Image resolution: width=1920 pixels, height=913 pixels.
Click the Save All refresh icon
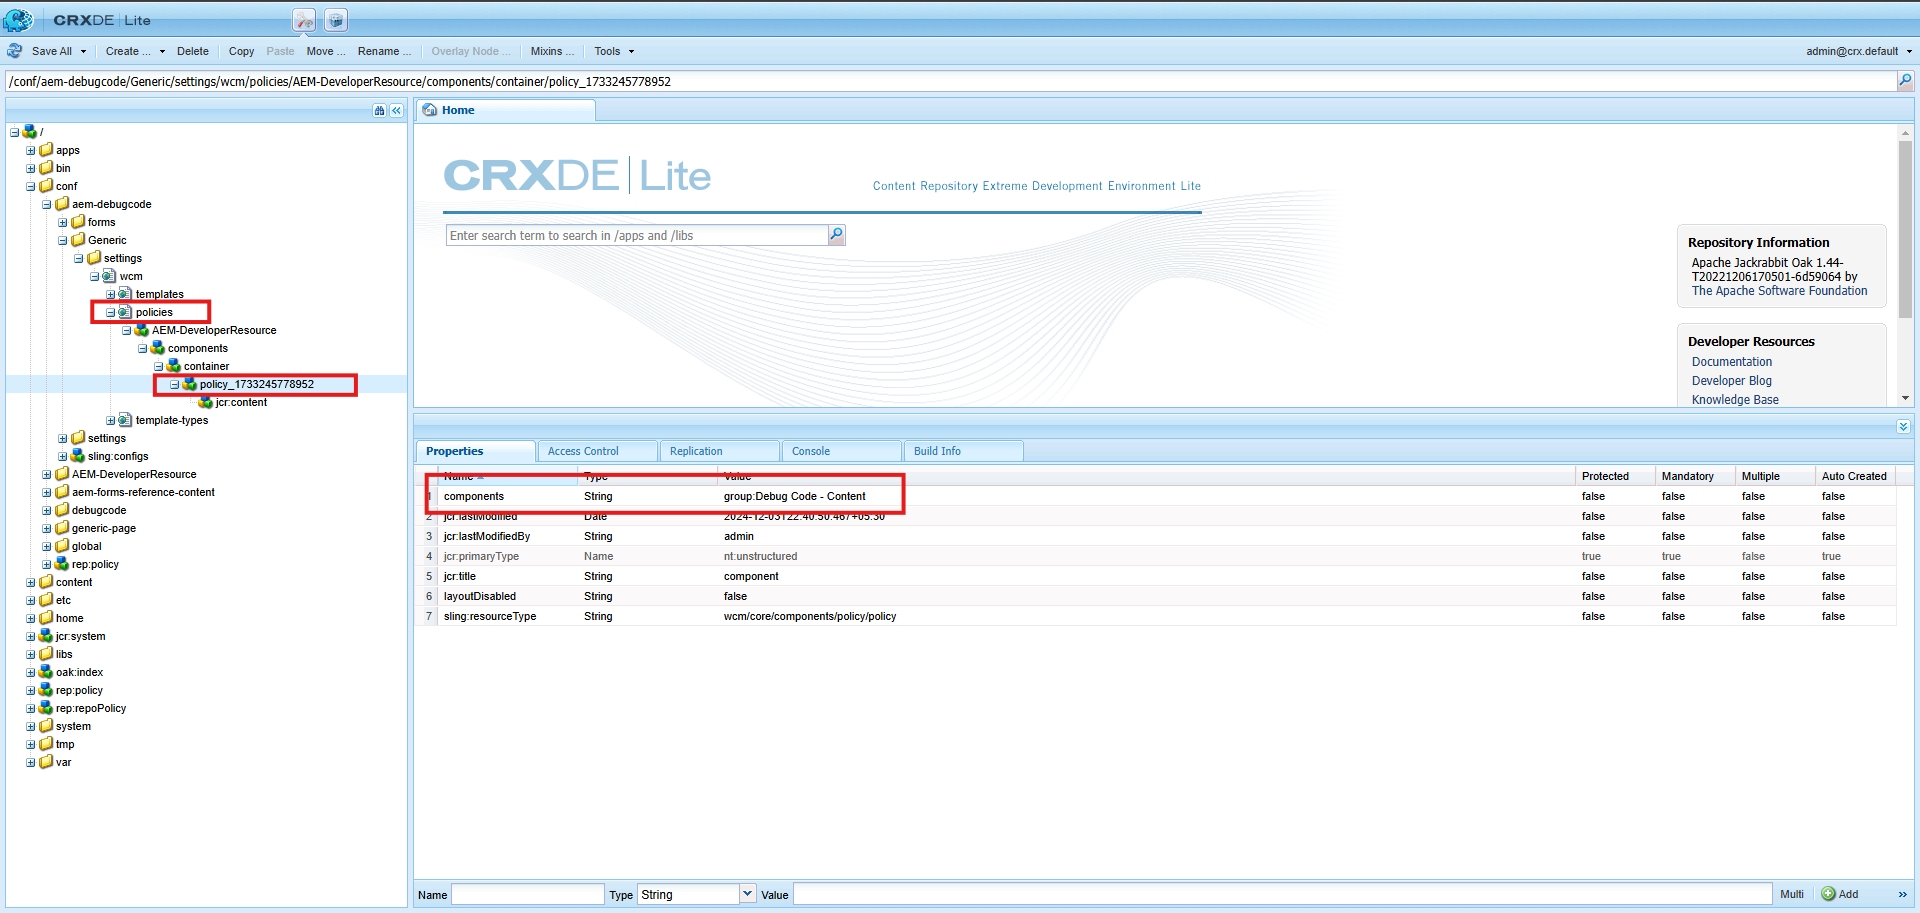pyautogui.click(x=15, y=51)
